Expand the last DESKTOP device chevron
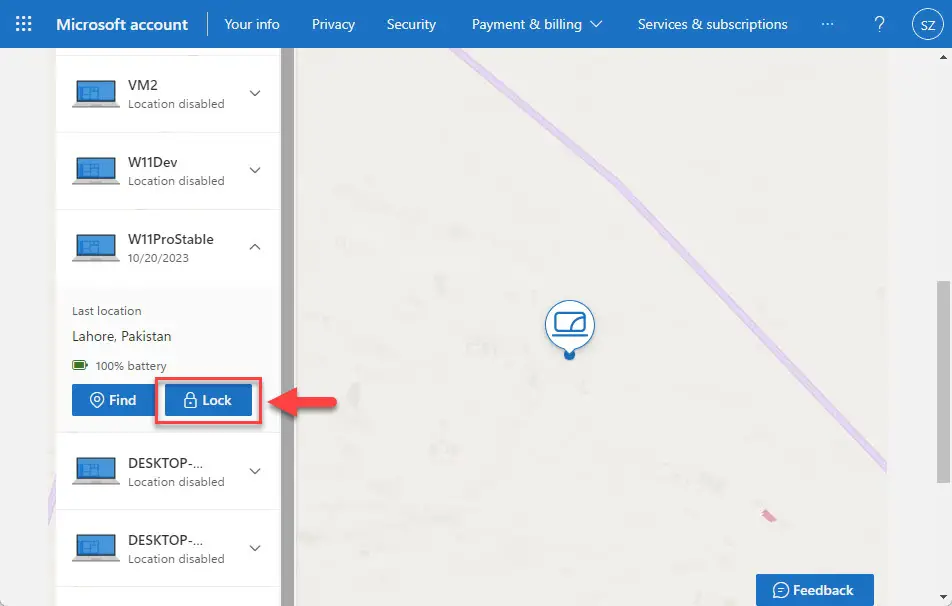 (255, 548)
